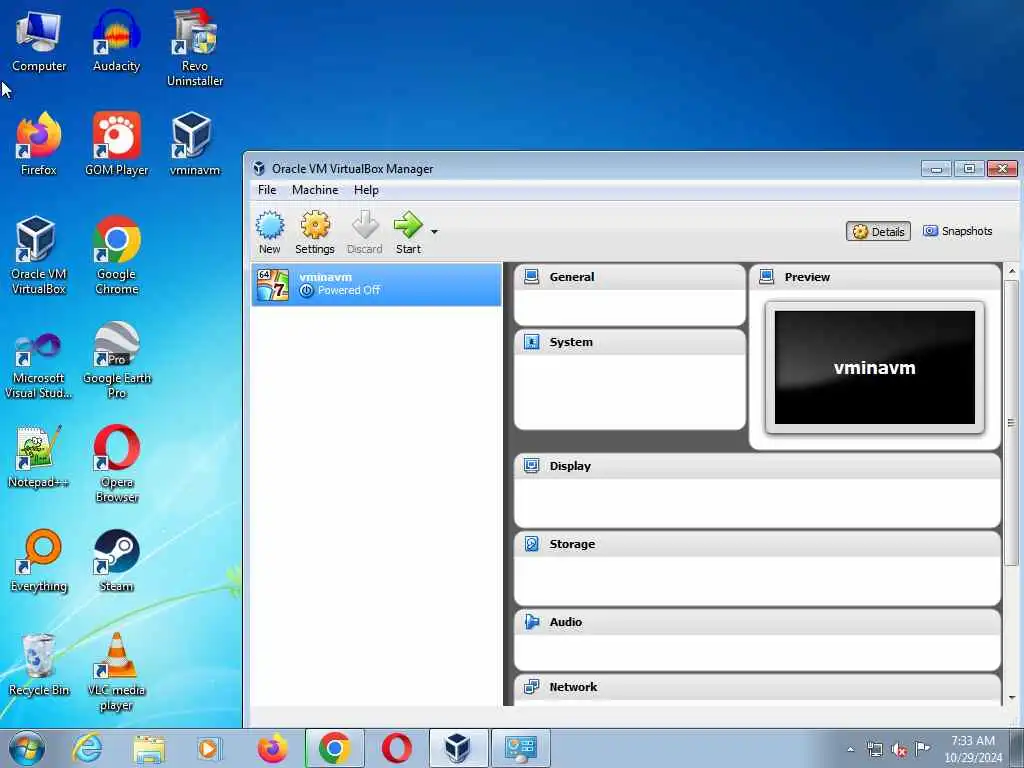Click the Action Center flag tray icon
Screen dimensions: 1024x768
pos(922,748)
